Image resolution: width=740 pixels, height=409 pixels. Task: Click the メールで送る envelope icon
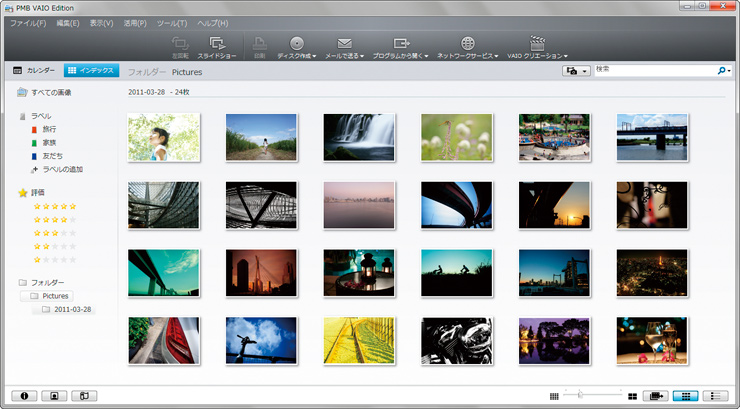pyautogui.click(x=344, y=44)
